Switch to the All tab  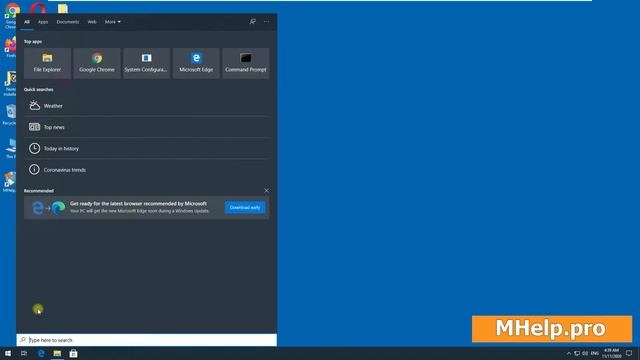tap(27, 22)
